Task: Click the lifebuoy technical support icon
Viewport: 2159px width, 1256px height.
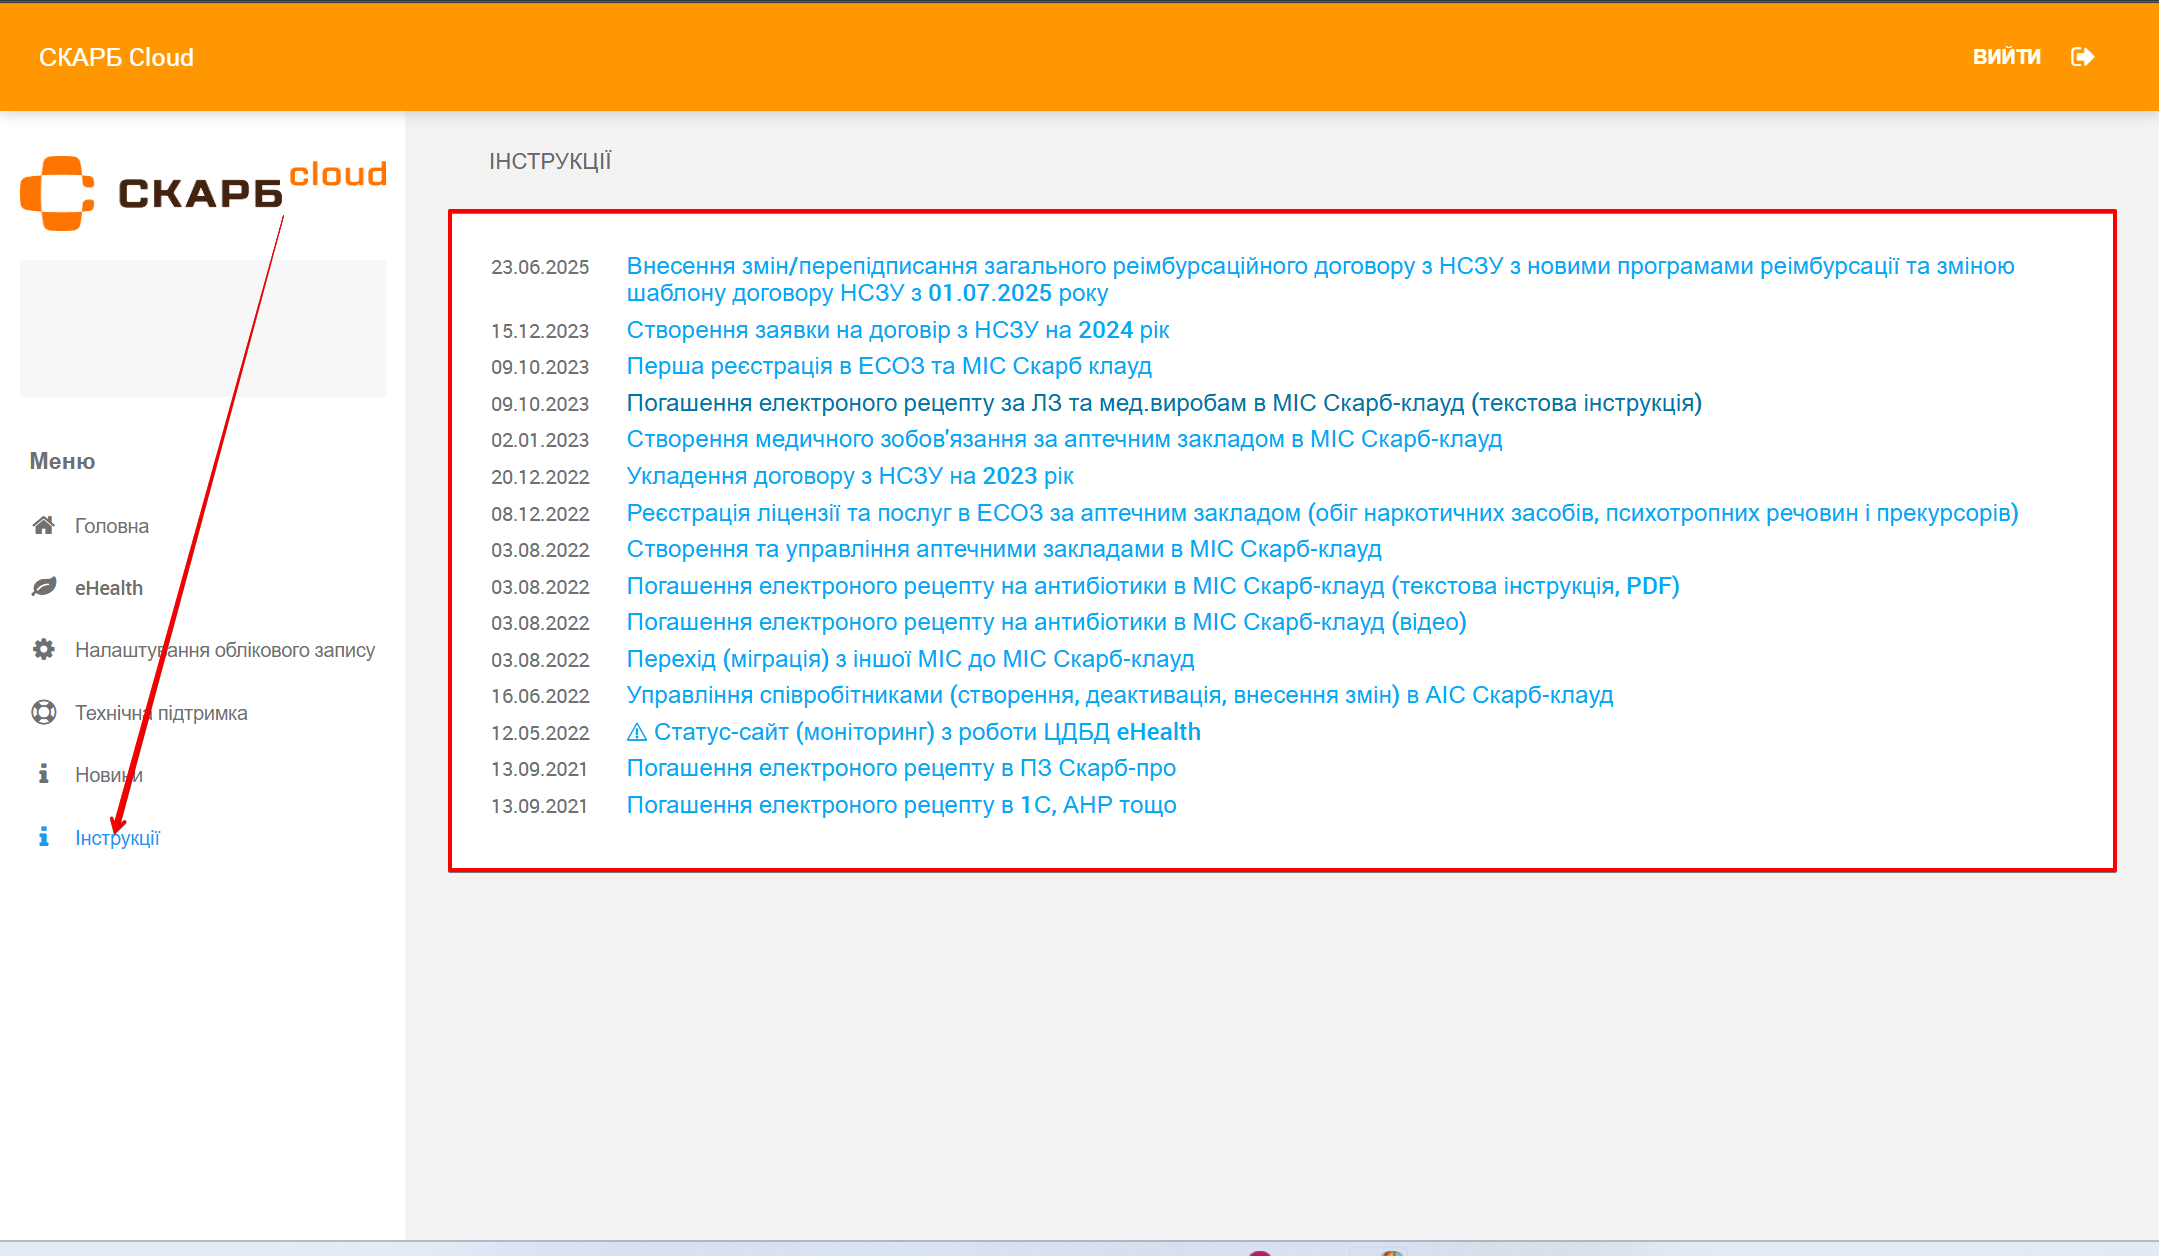Action: pos(43,712)
